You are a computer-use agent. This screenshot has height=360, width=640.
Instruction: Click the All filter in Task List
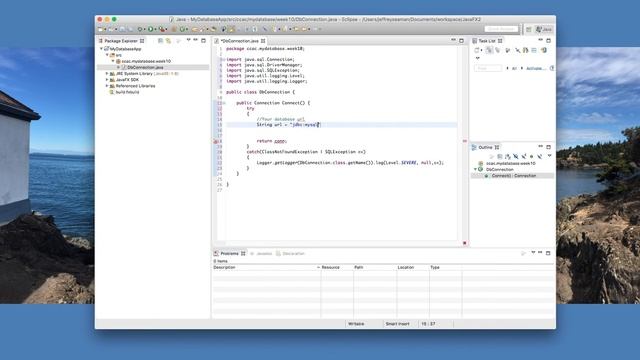pos(514,68)
